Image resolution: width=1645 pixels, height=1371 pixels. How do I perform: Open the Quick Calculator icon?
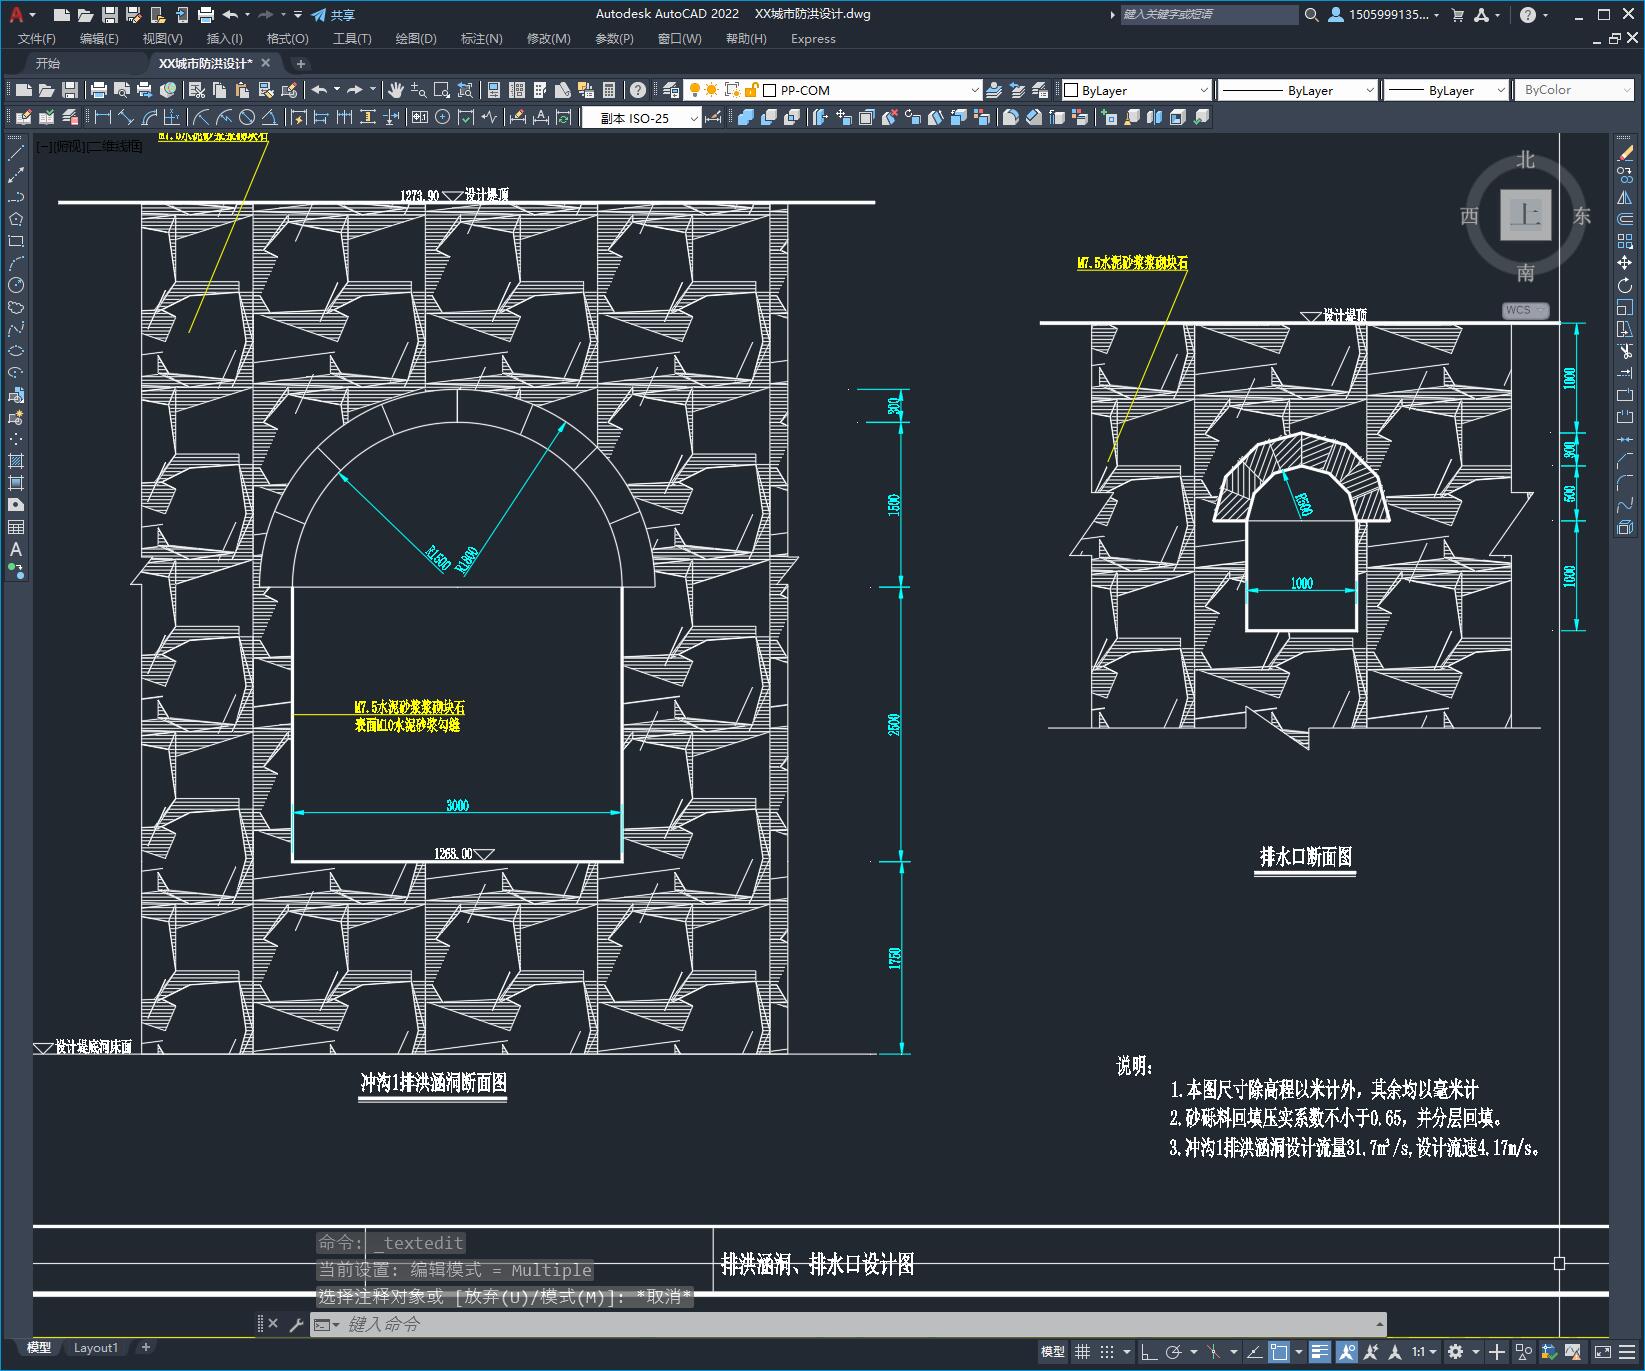(609, 90)
